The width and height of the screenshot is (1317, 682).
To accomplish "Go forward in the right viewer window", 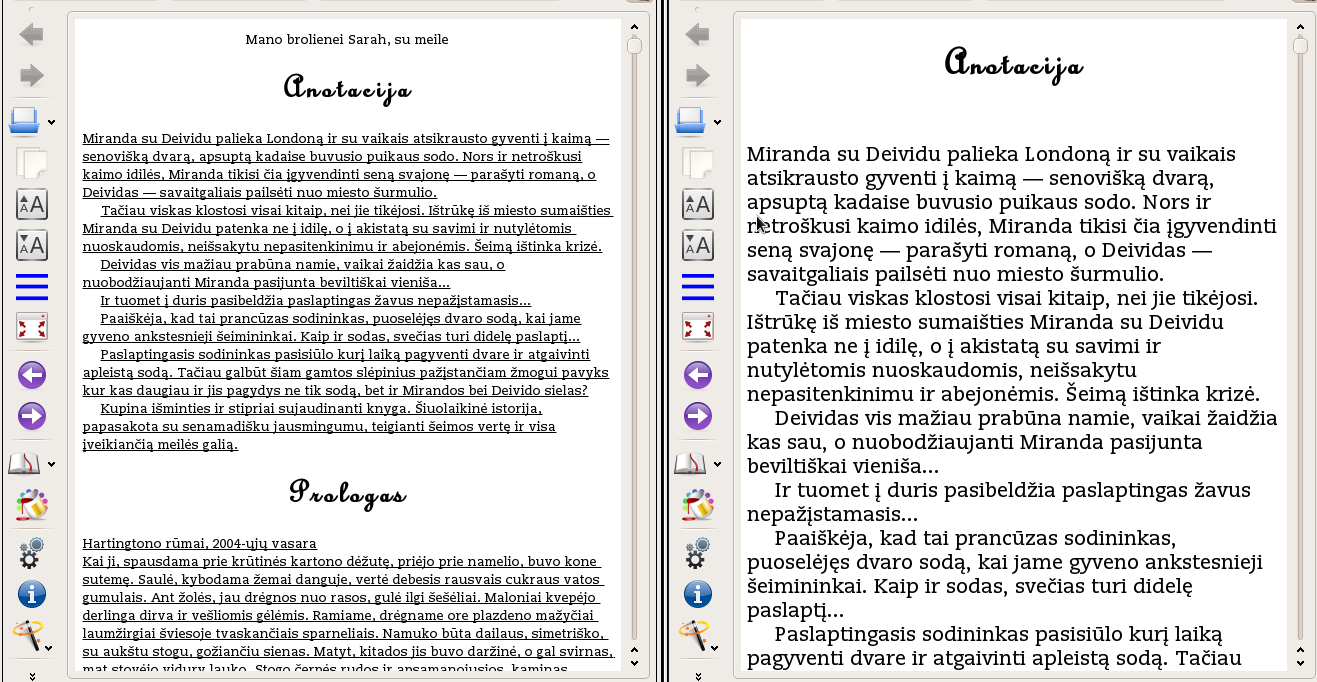I will click(x=698, y=76).
